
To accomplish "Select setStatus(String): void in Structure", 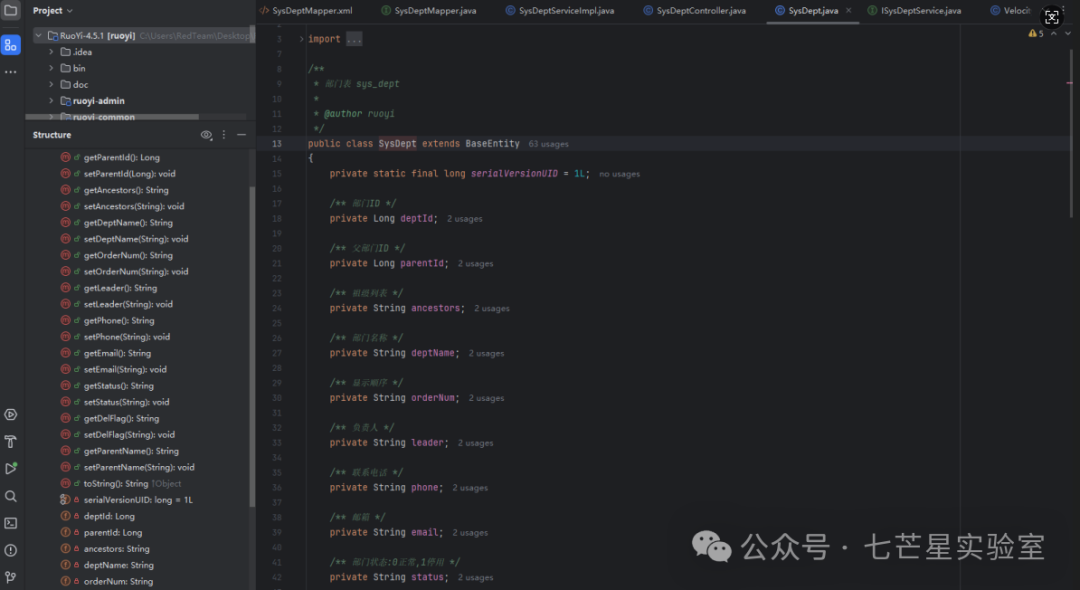I will (126, 402).
